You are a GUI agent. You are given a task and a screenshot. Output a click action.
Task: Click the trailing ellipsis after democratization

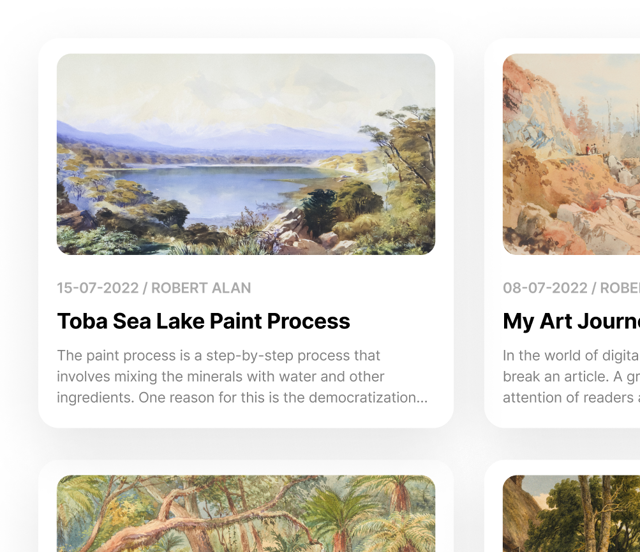point(422,400)
